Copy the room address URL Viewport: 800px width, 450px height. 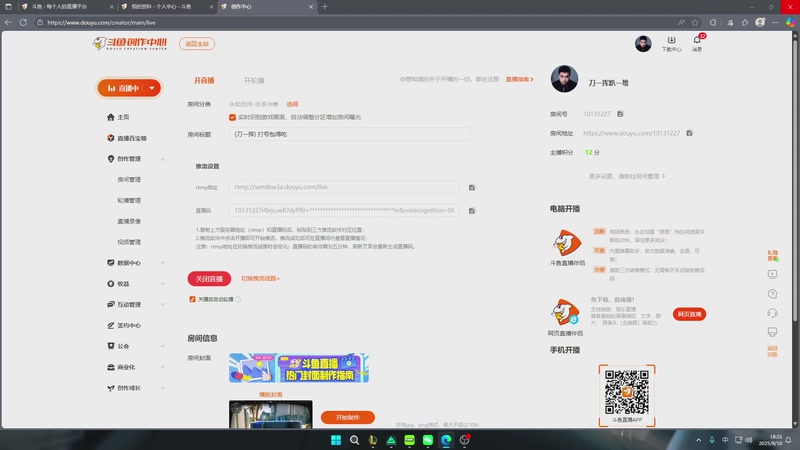[689, 133]
